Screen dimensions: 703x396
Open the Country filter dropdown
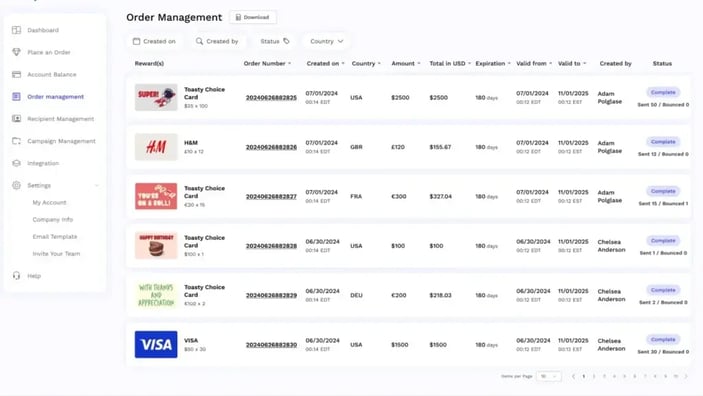click(326, 41)
